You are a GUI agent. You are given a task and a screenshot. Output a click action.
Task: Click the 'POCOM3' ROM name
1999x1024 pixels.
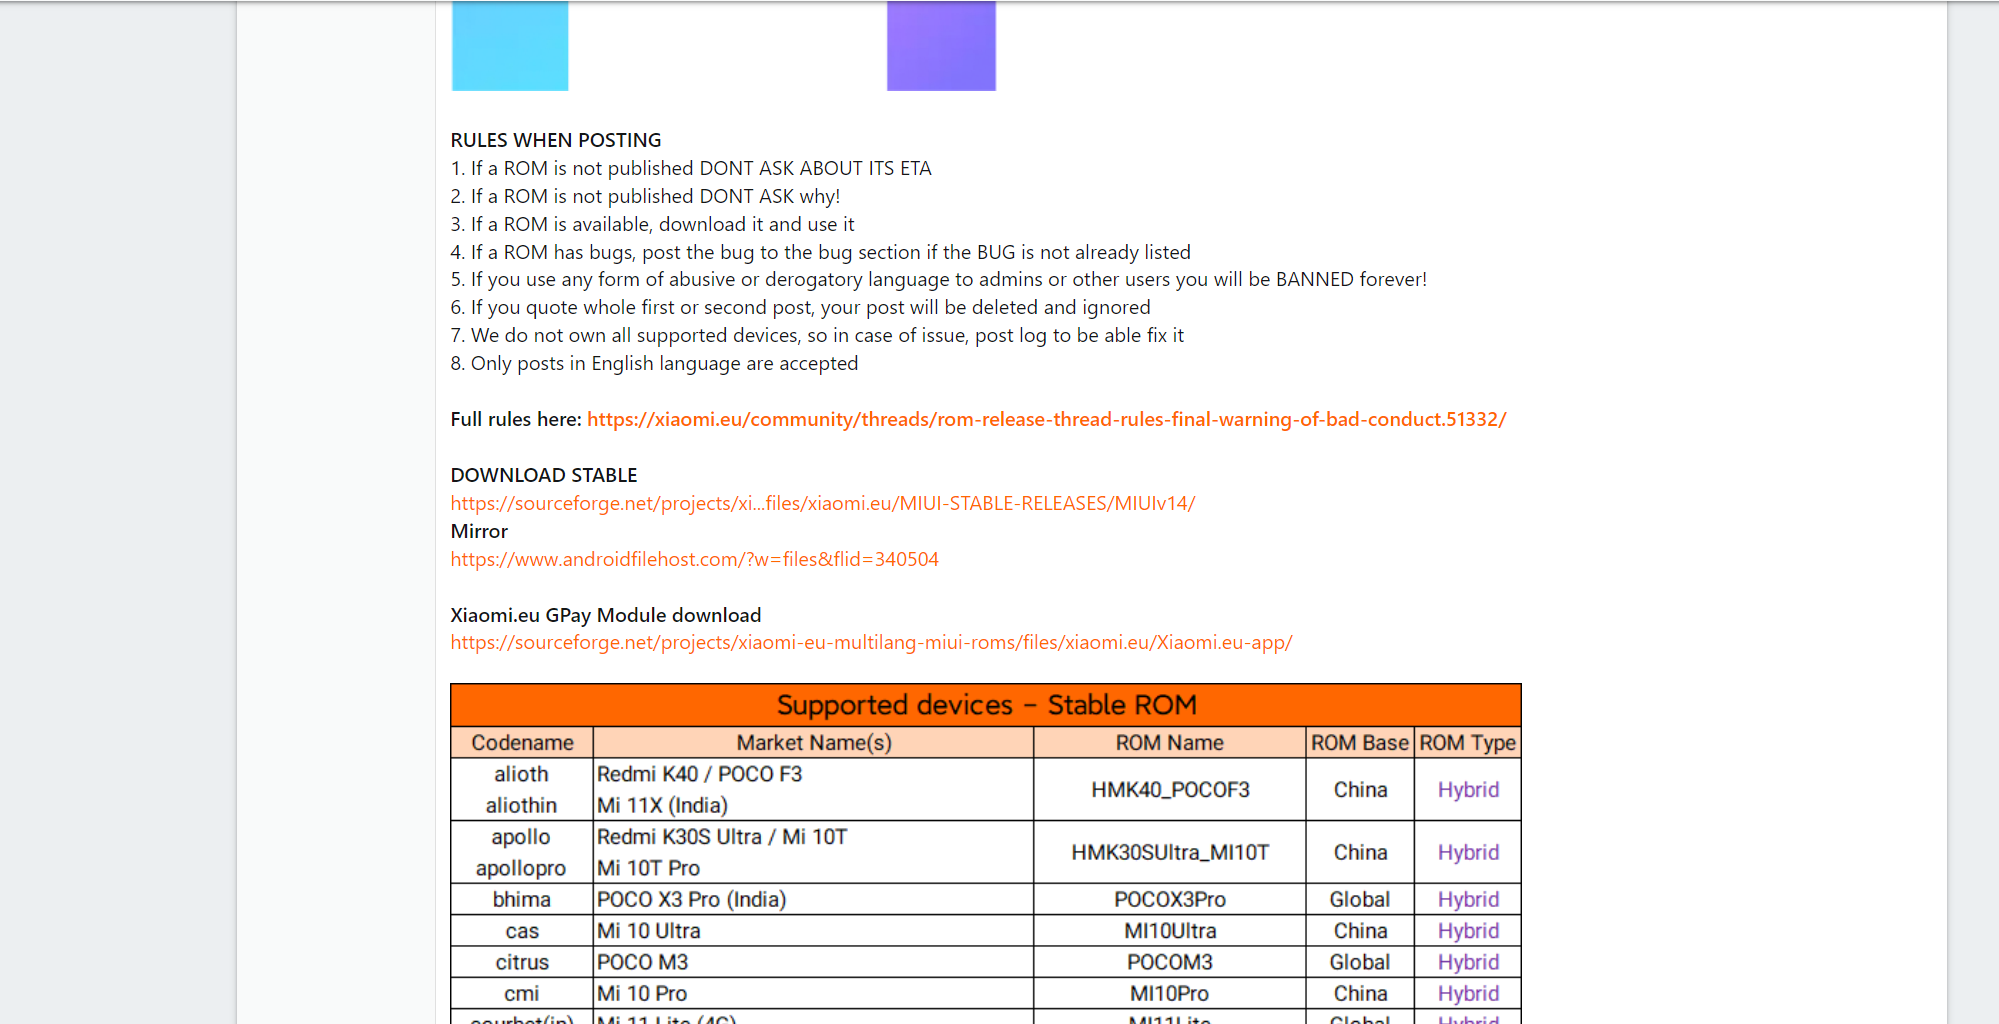(x=1170, y=962)
